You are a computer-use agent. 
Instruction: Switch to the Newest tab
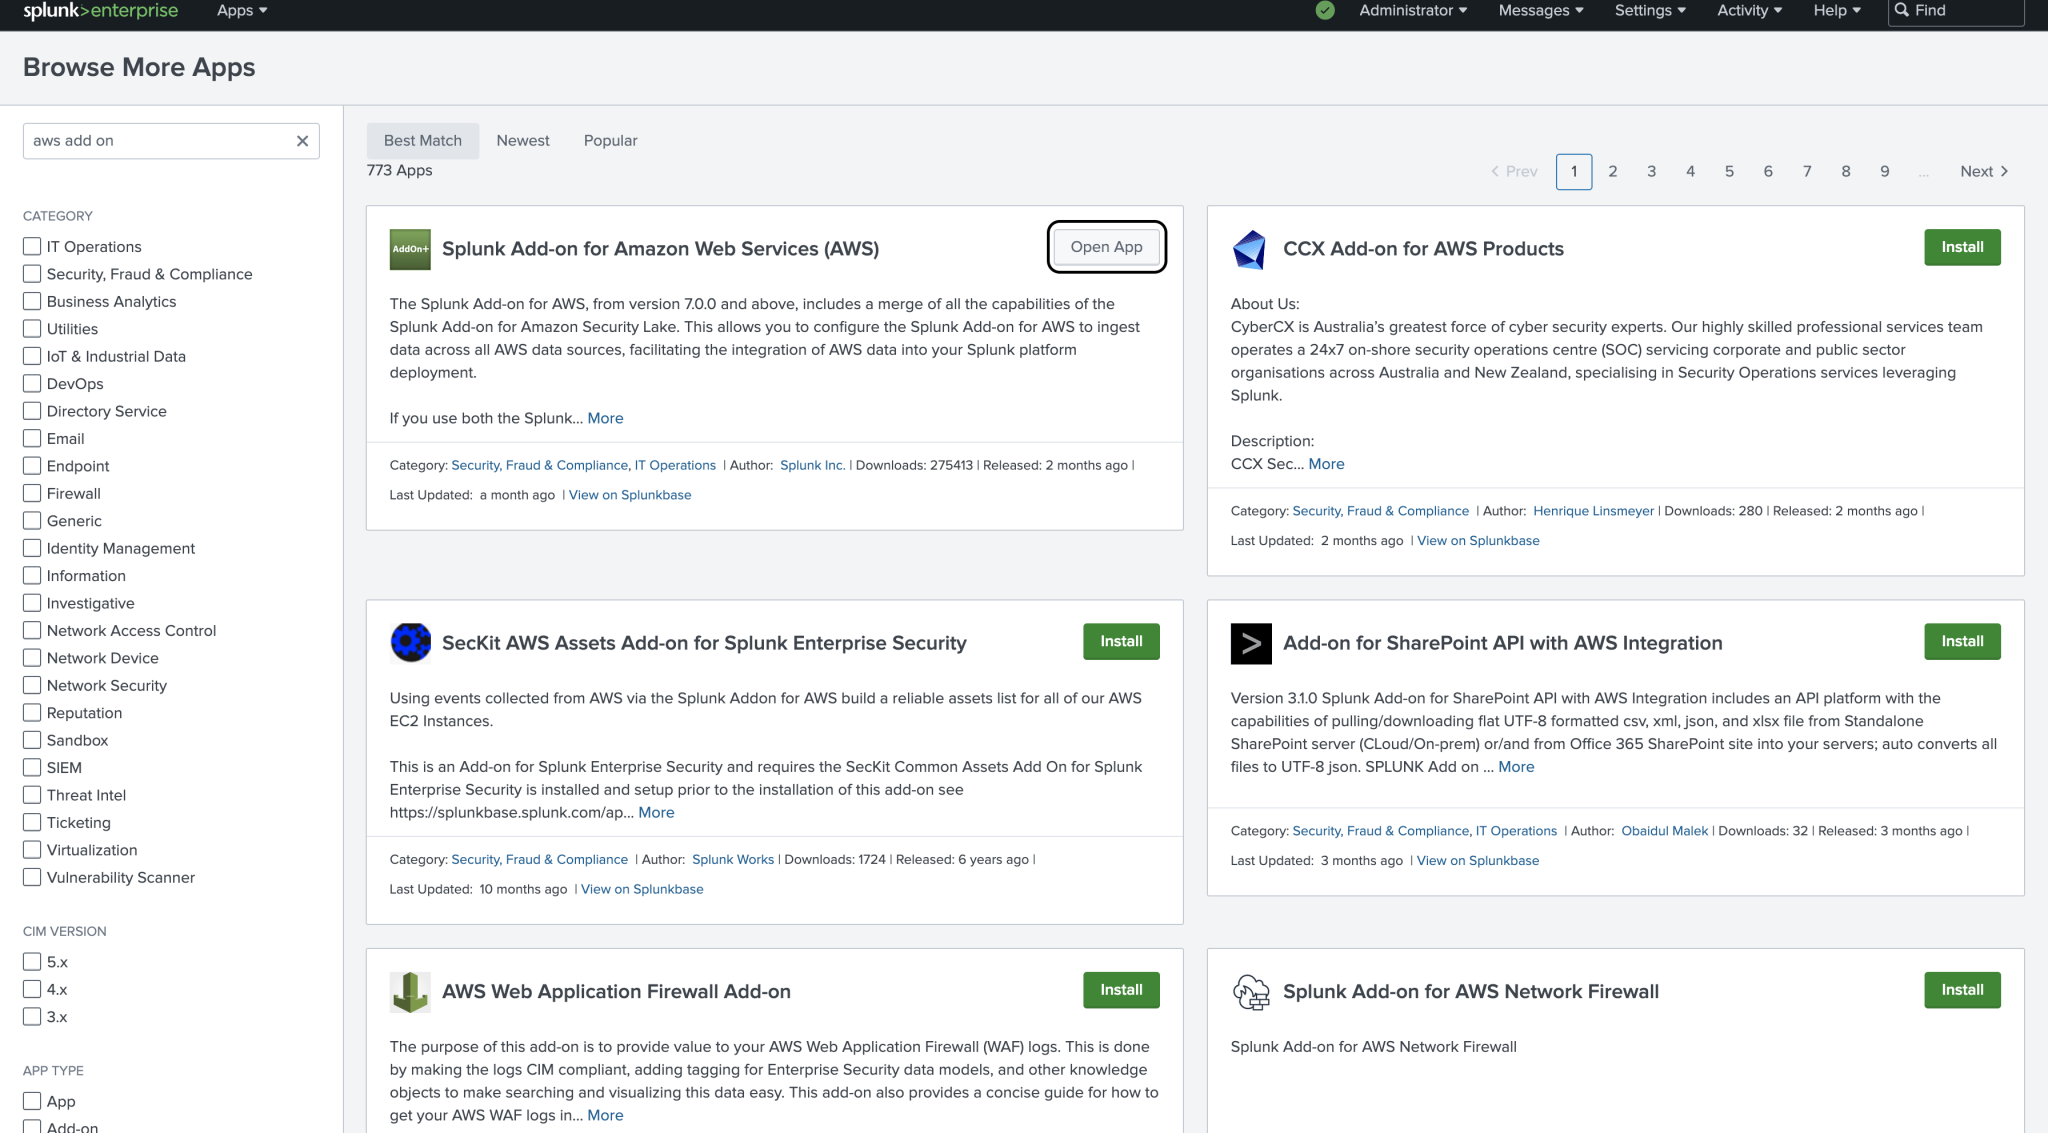[x=522, y=141]
